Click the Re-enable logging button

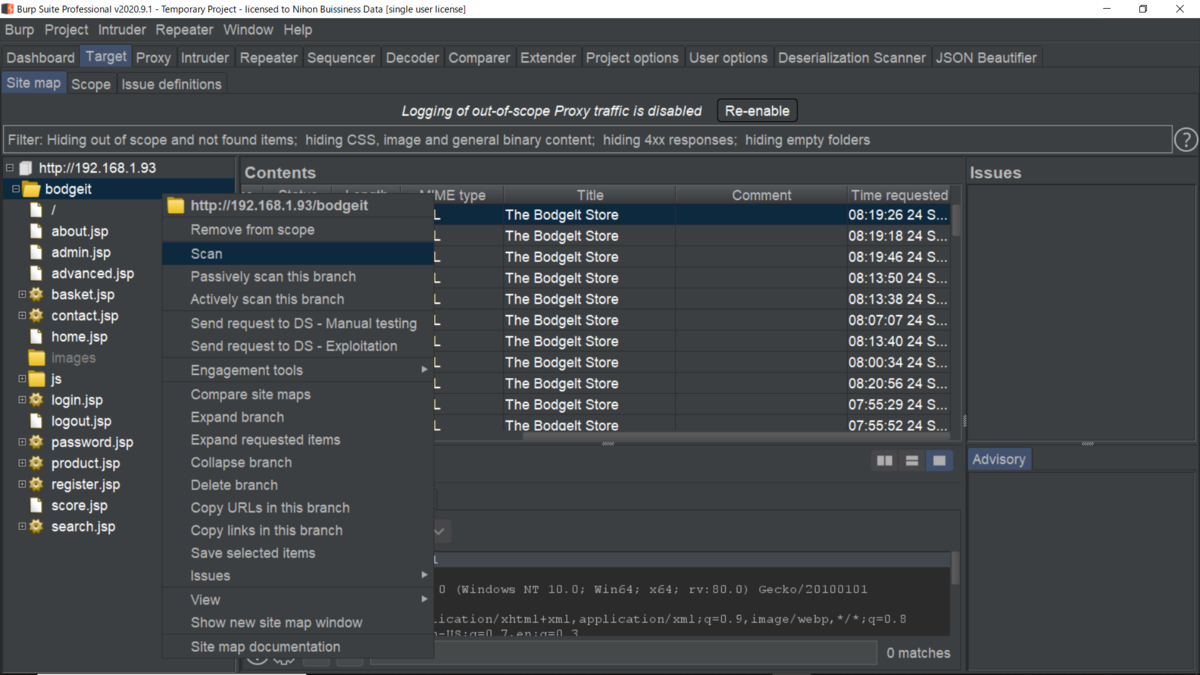(757, 111)
